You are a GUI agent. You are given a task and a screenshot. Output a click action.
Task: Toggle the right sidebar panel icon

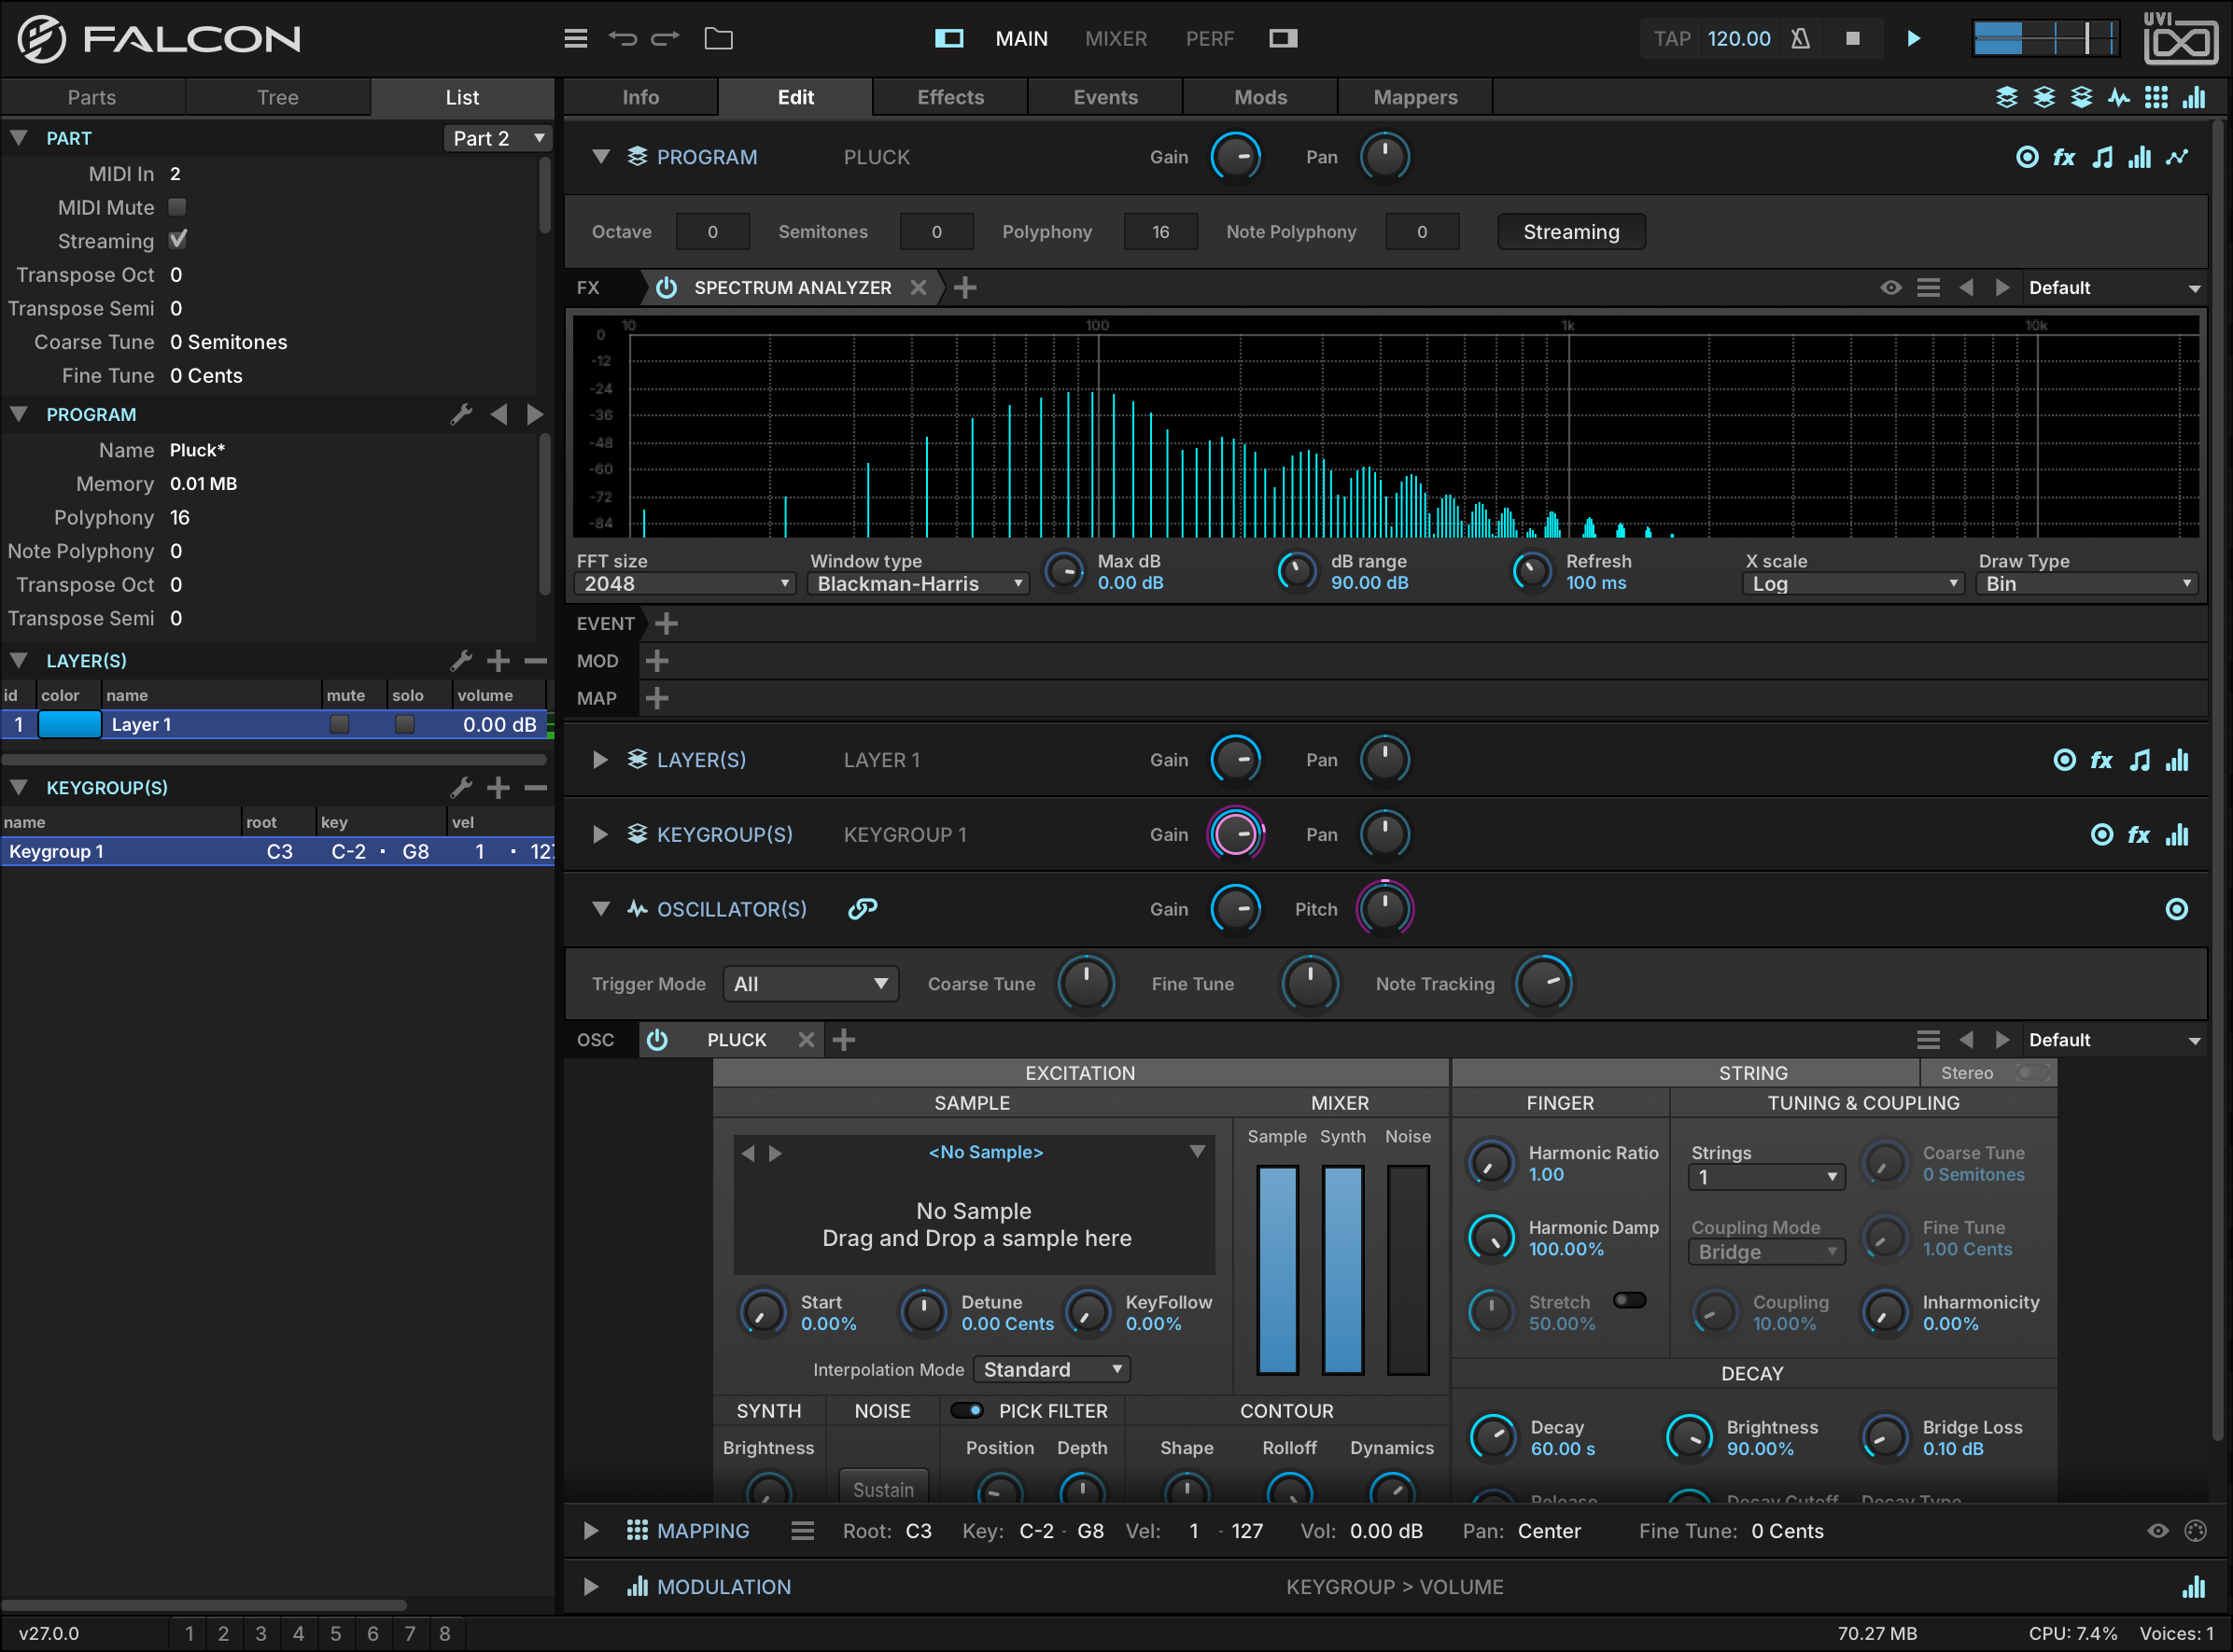tap(1283, 38)
